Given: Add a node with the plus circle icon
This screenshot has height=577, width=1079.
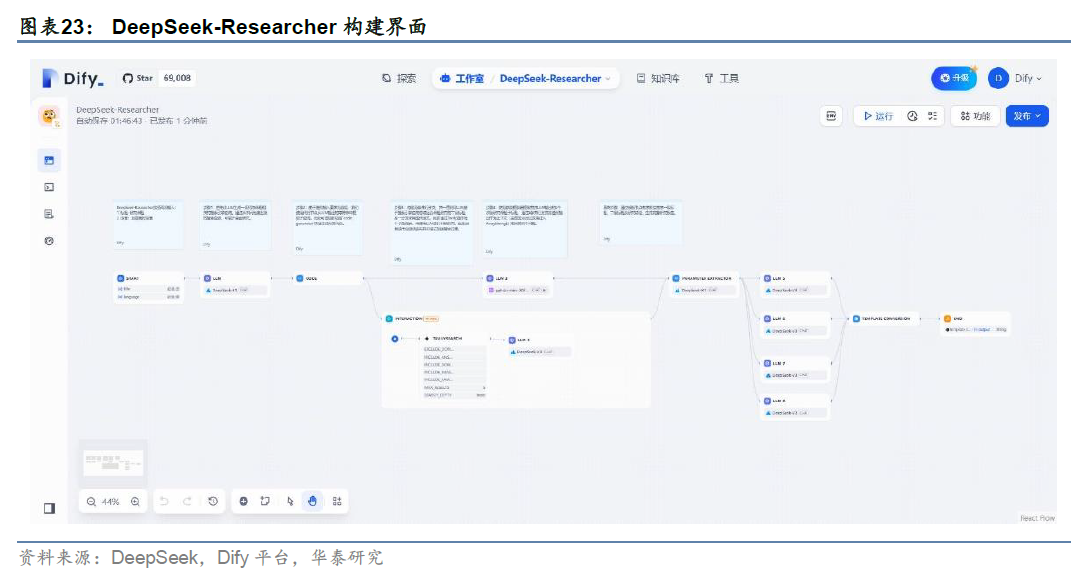Looking at the screenshot, I should (243, 501).
